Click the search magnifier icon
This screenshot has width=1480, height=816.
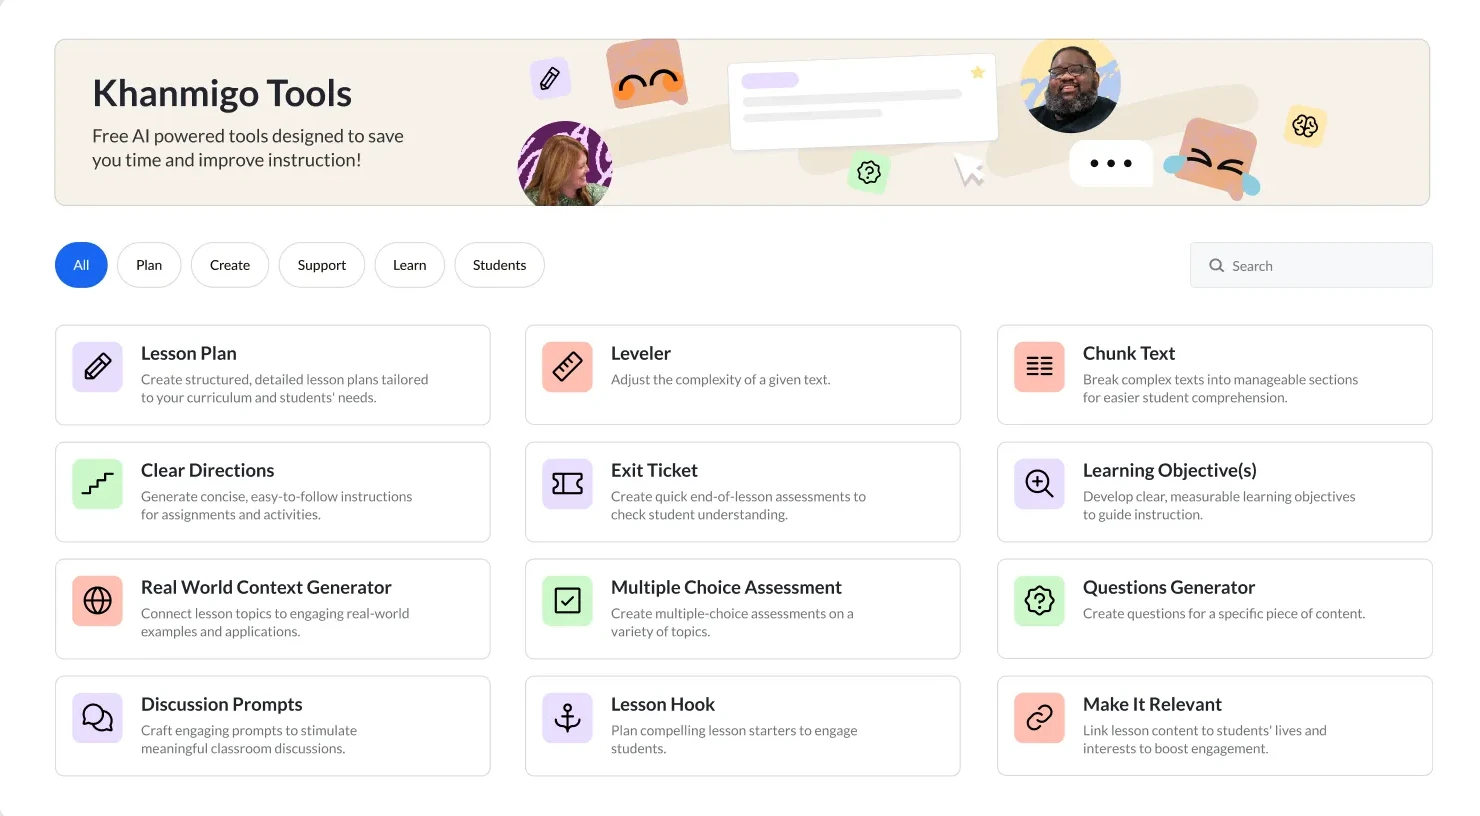point(1216,265)
